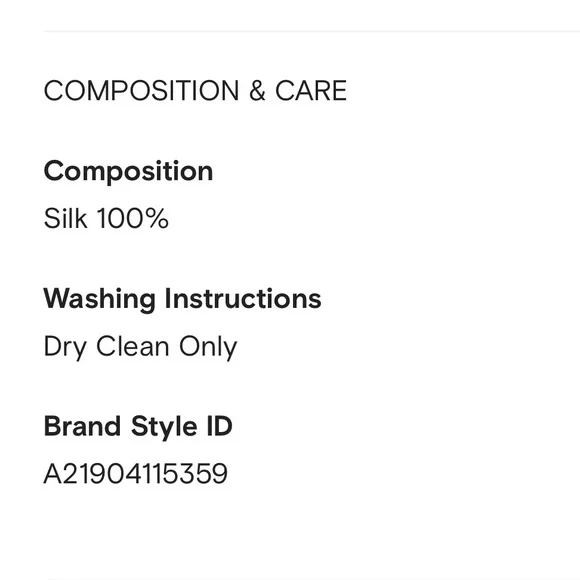Click the word Clean in the care text

click(x=133, y=346)
